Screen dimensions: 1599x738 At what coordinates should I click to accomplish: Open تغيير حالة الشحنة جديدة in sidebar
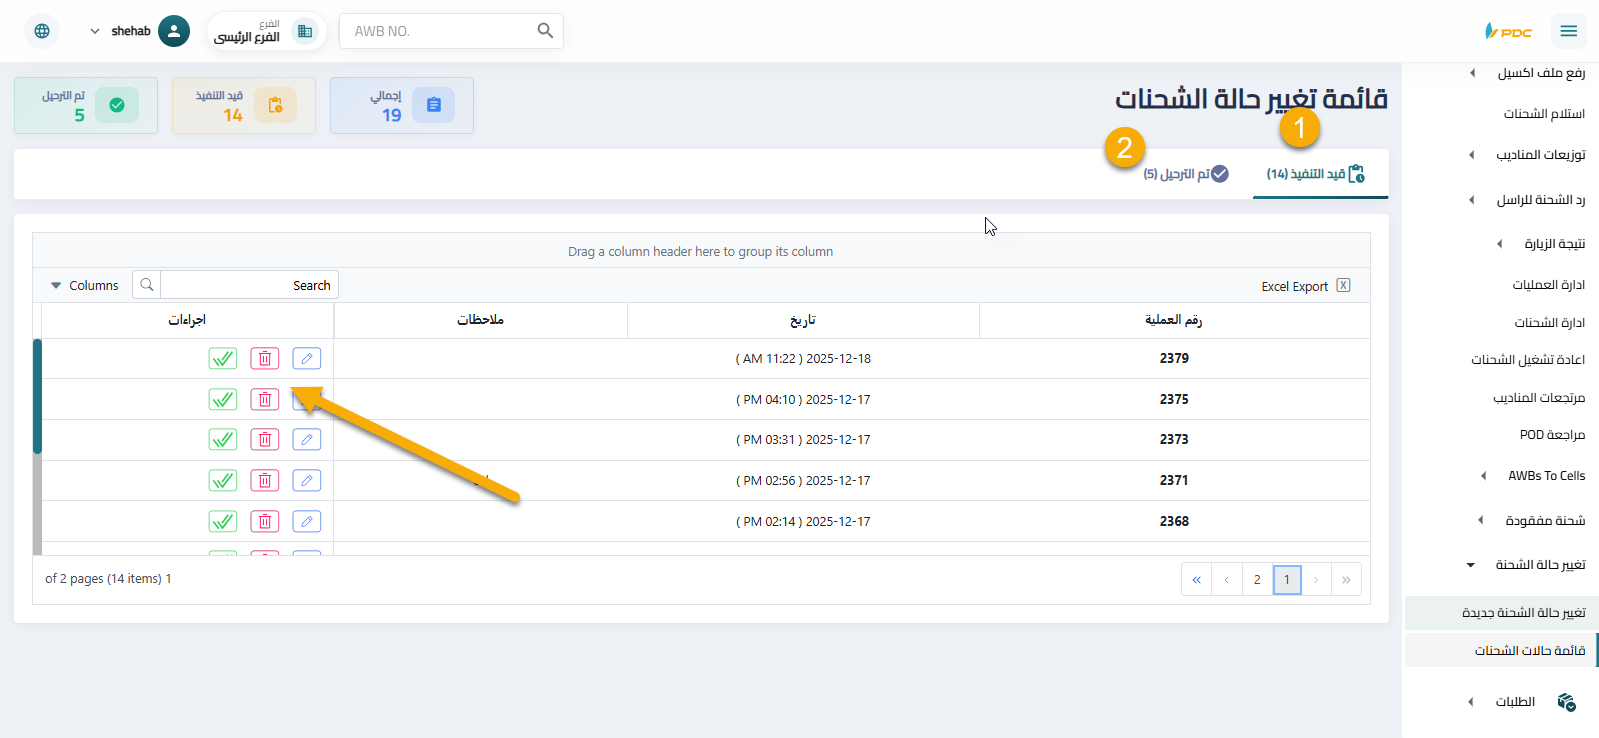pos(1523,613)
